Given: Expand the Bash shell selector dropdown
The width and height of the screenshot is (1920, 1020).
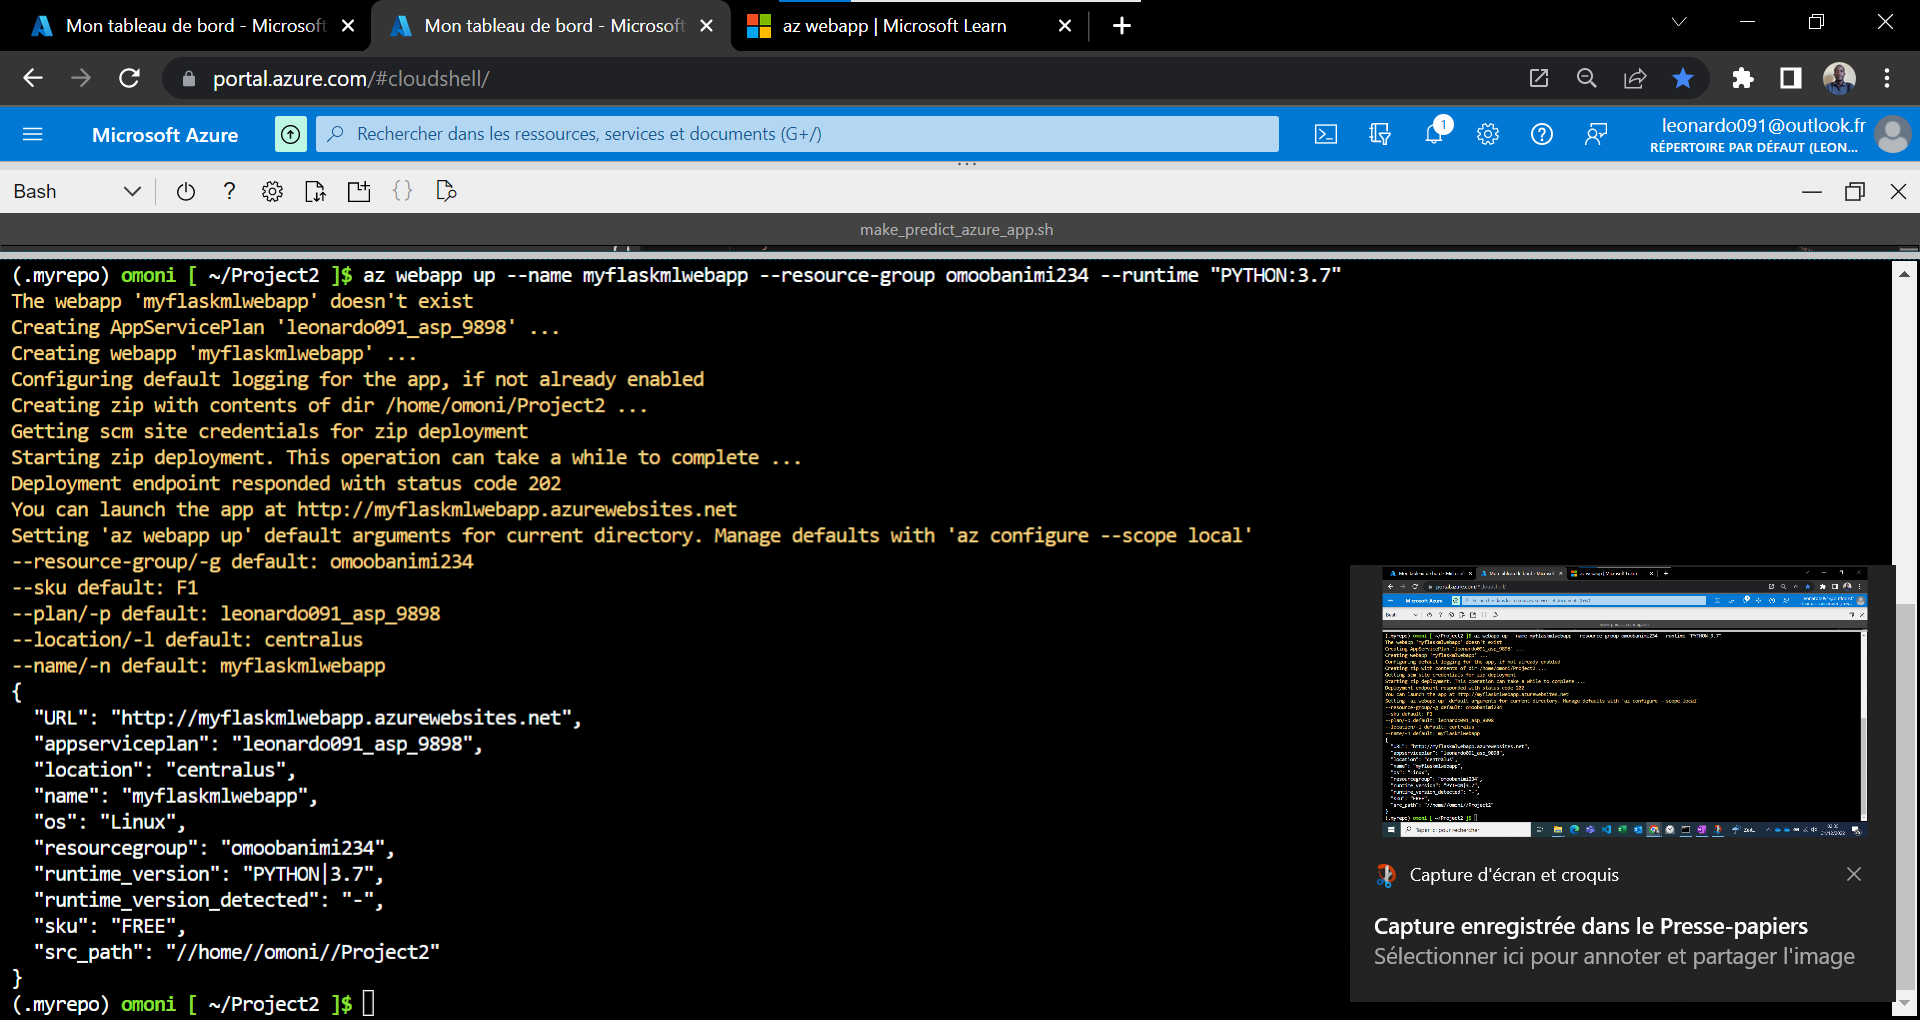Looking at the screenshot, I should pos(131,191).
